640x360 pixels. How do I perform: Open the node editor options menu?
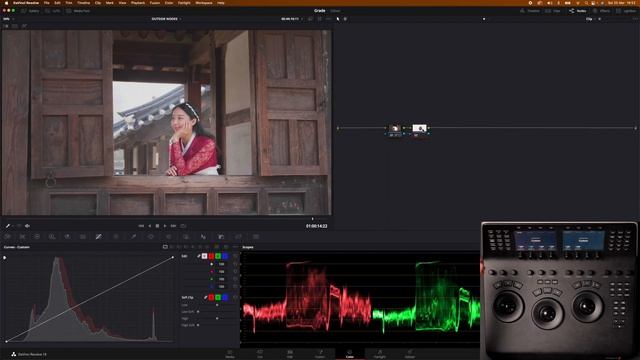pos(635,19)
